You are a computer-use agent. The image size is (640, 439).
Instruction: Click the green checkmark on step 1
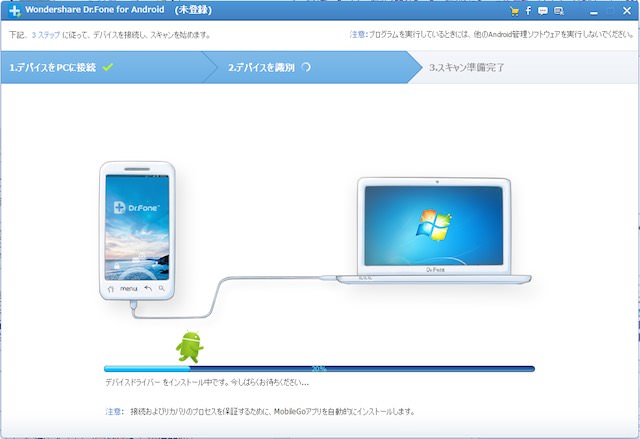(x=108, y=67)
